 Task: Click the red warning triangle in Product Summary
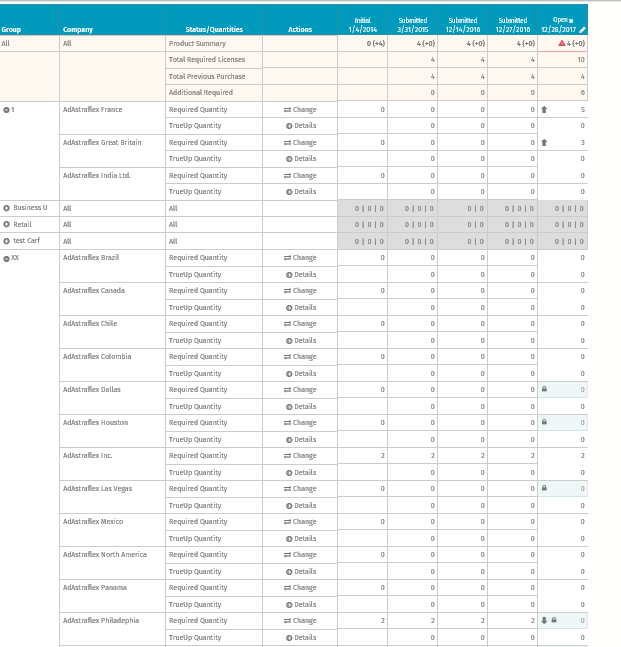coord(562,43)
